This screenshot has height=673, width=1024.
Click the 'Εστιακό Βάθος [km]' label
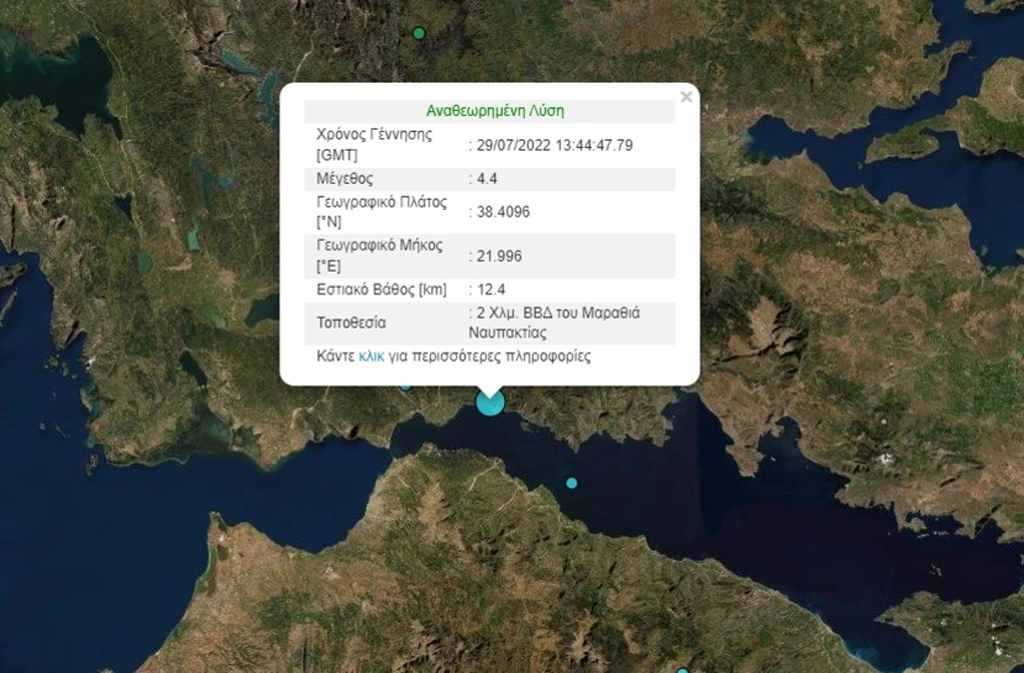381,290
